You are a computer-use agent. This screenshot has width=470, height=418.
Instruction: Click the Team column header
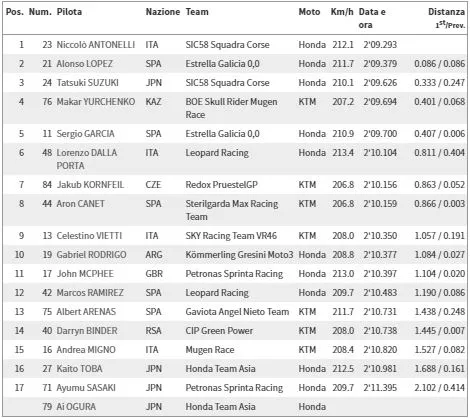pyautogui.click(x=197, y=12)
